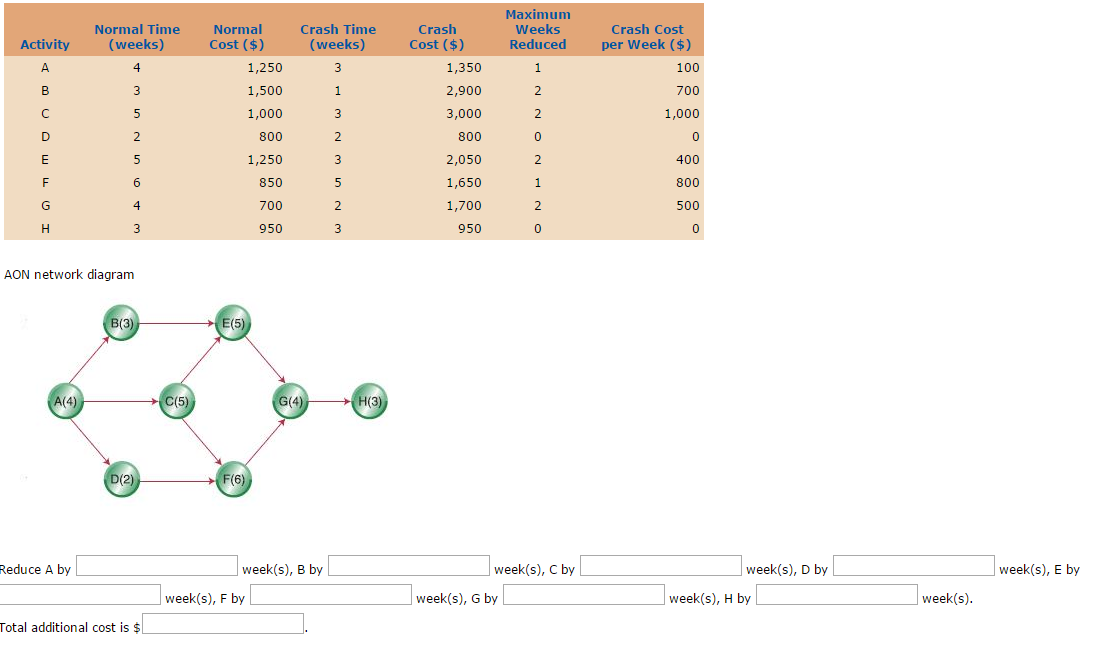This screenshot has height=649, width=1100.
Task: Select the final node H(3)
Action: (367, 400)
